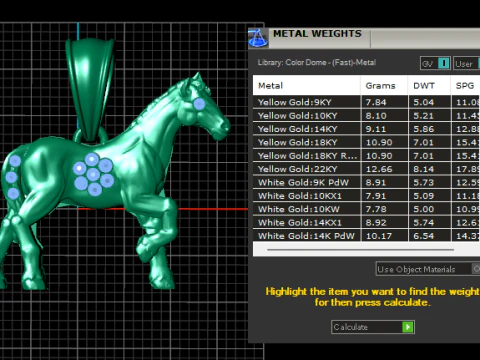
Task: Select the White Gold:10KW row
Action: click(366, 209)
